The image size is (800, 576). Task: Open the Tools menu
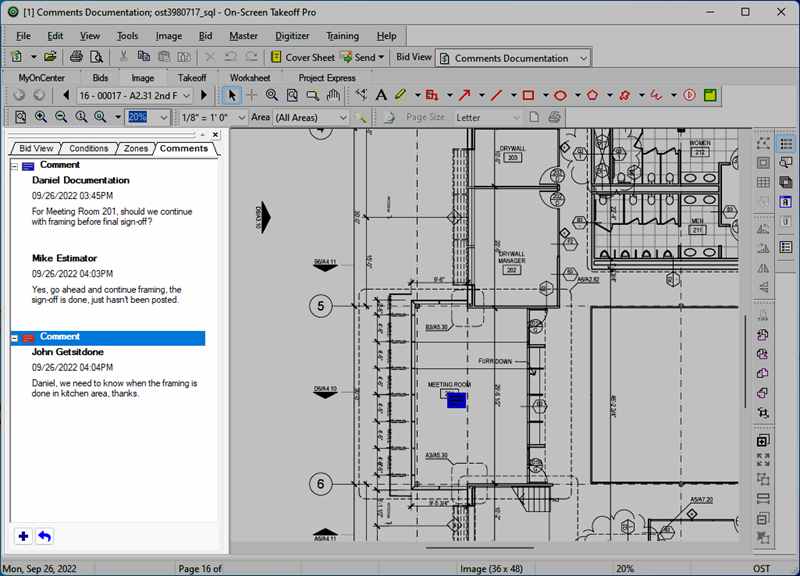[127, 36]
